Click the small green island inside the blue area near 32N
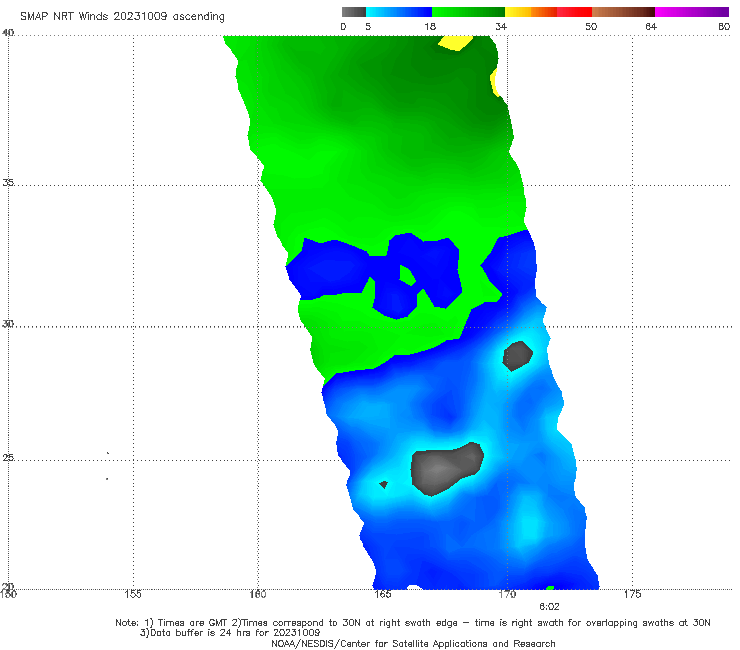Screen dimensions: 740x650 (x=407, y=276)
